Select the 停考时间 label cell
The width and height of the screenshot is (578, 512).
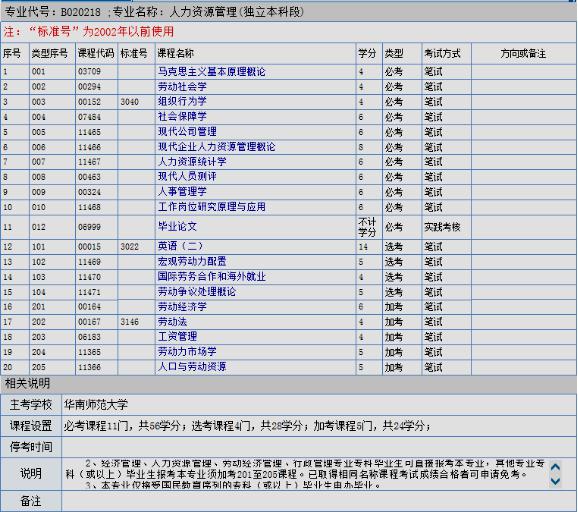point(31,447)
